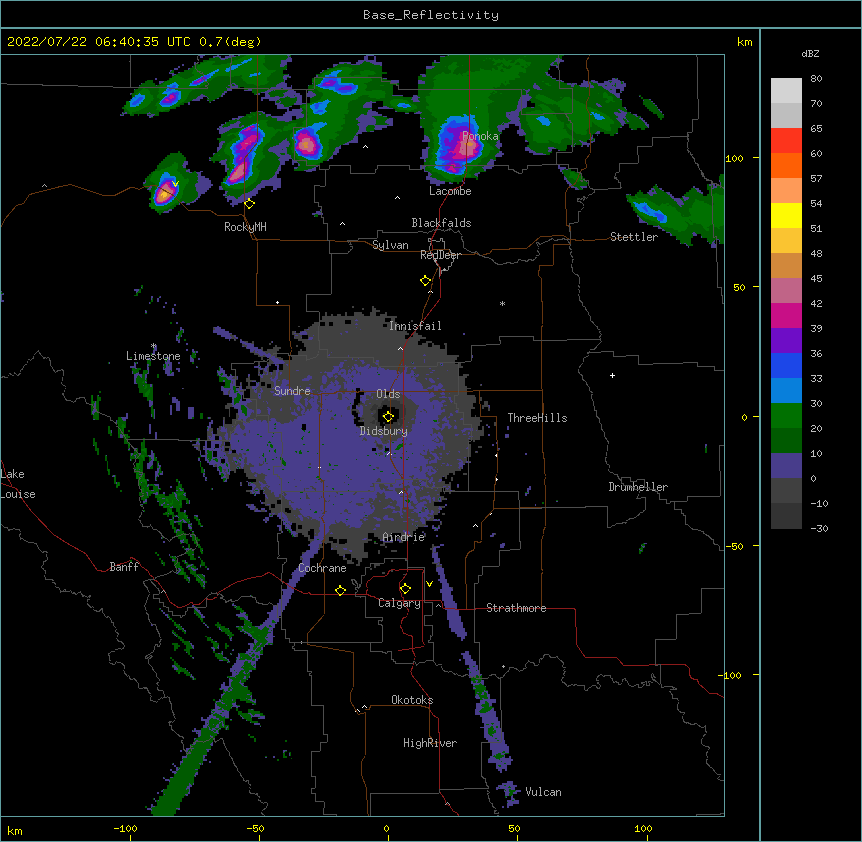Pick the slate purple 0-10 dBZ legend color
The image size is (862, 842).
tap(786, 466)
